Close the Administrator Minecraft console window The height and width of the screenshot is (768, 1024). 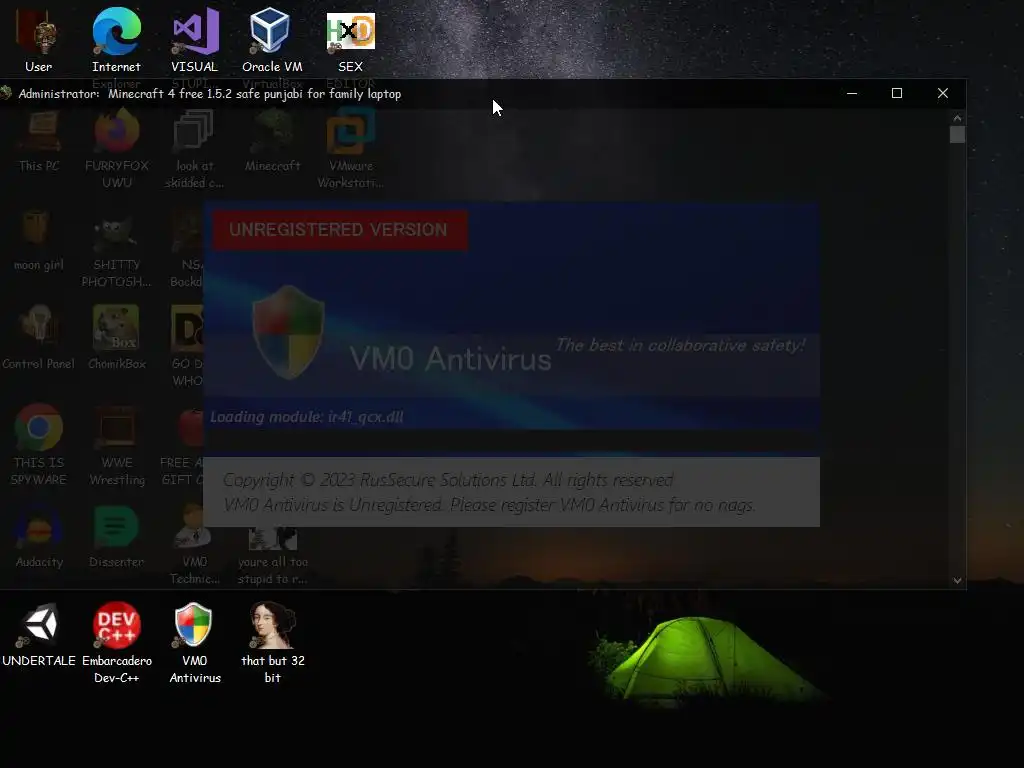tap(942, 93)
